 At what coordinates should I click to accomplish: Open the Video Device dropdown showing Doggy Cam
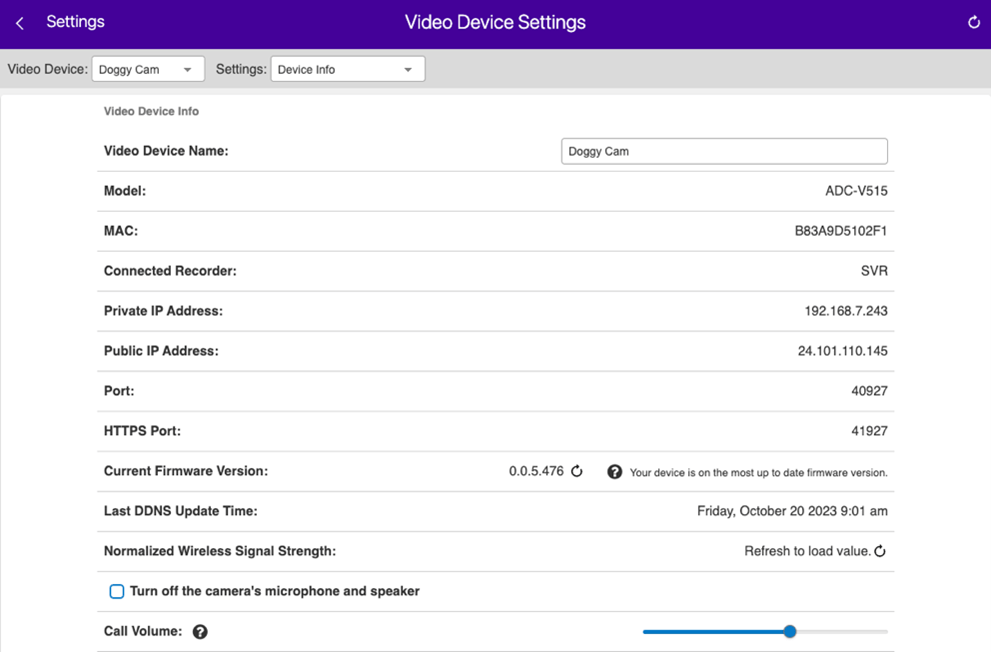[x=148, y=69]
